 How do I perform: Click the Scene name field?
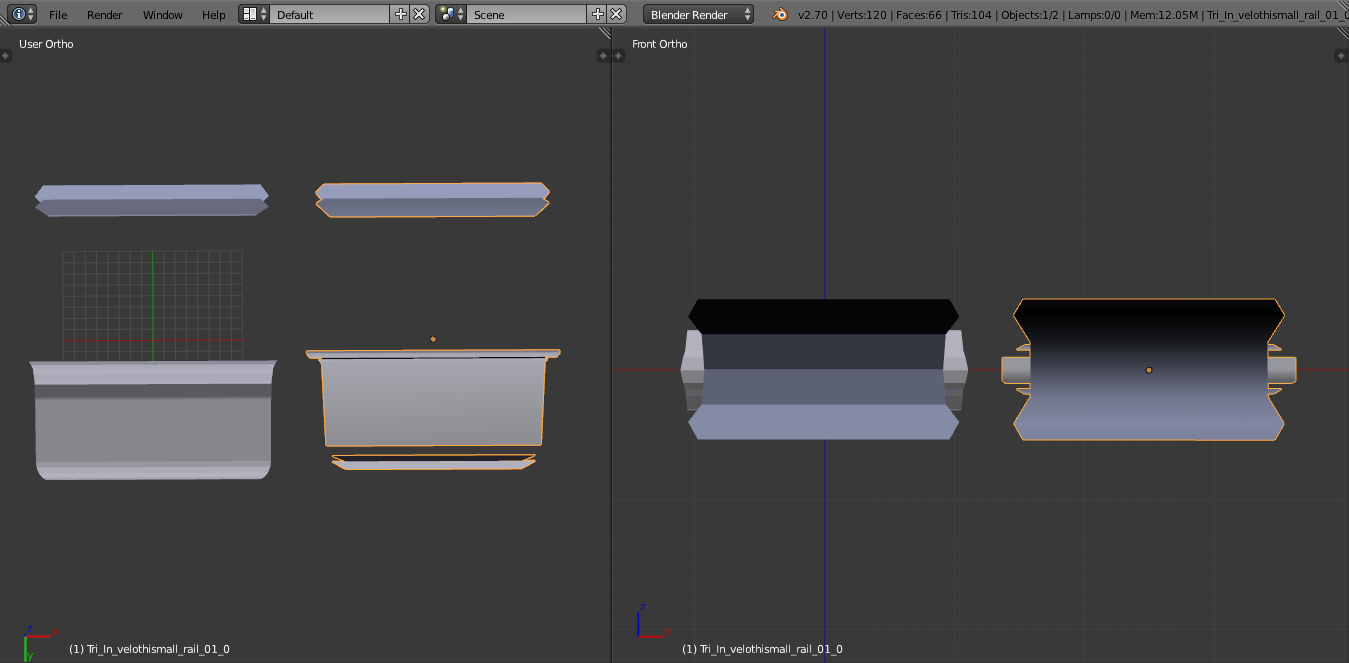coord(527,14)
